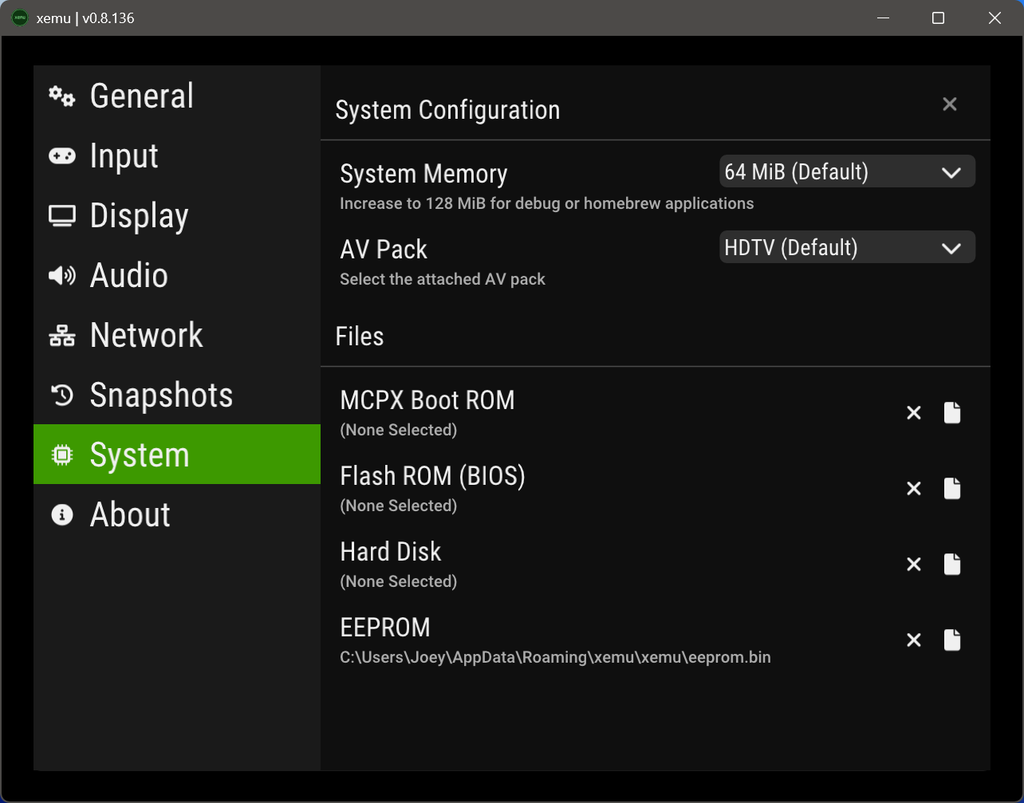Click the xemu app icon in title bar
Screen dimensions: 1024x803
coord(20,18)
